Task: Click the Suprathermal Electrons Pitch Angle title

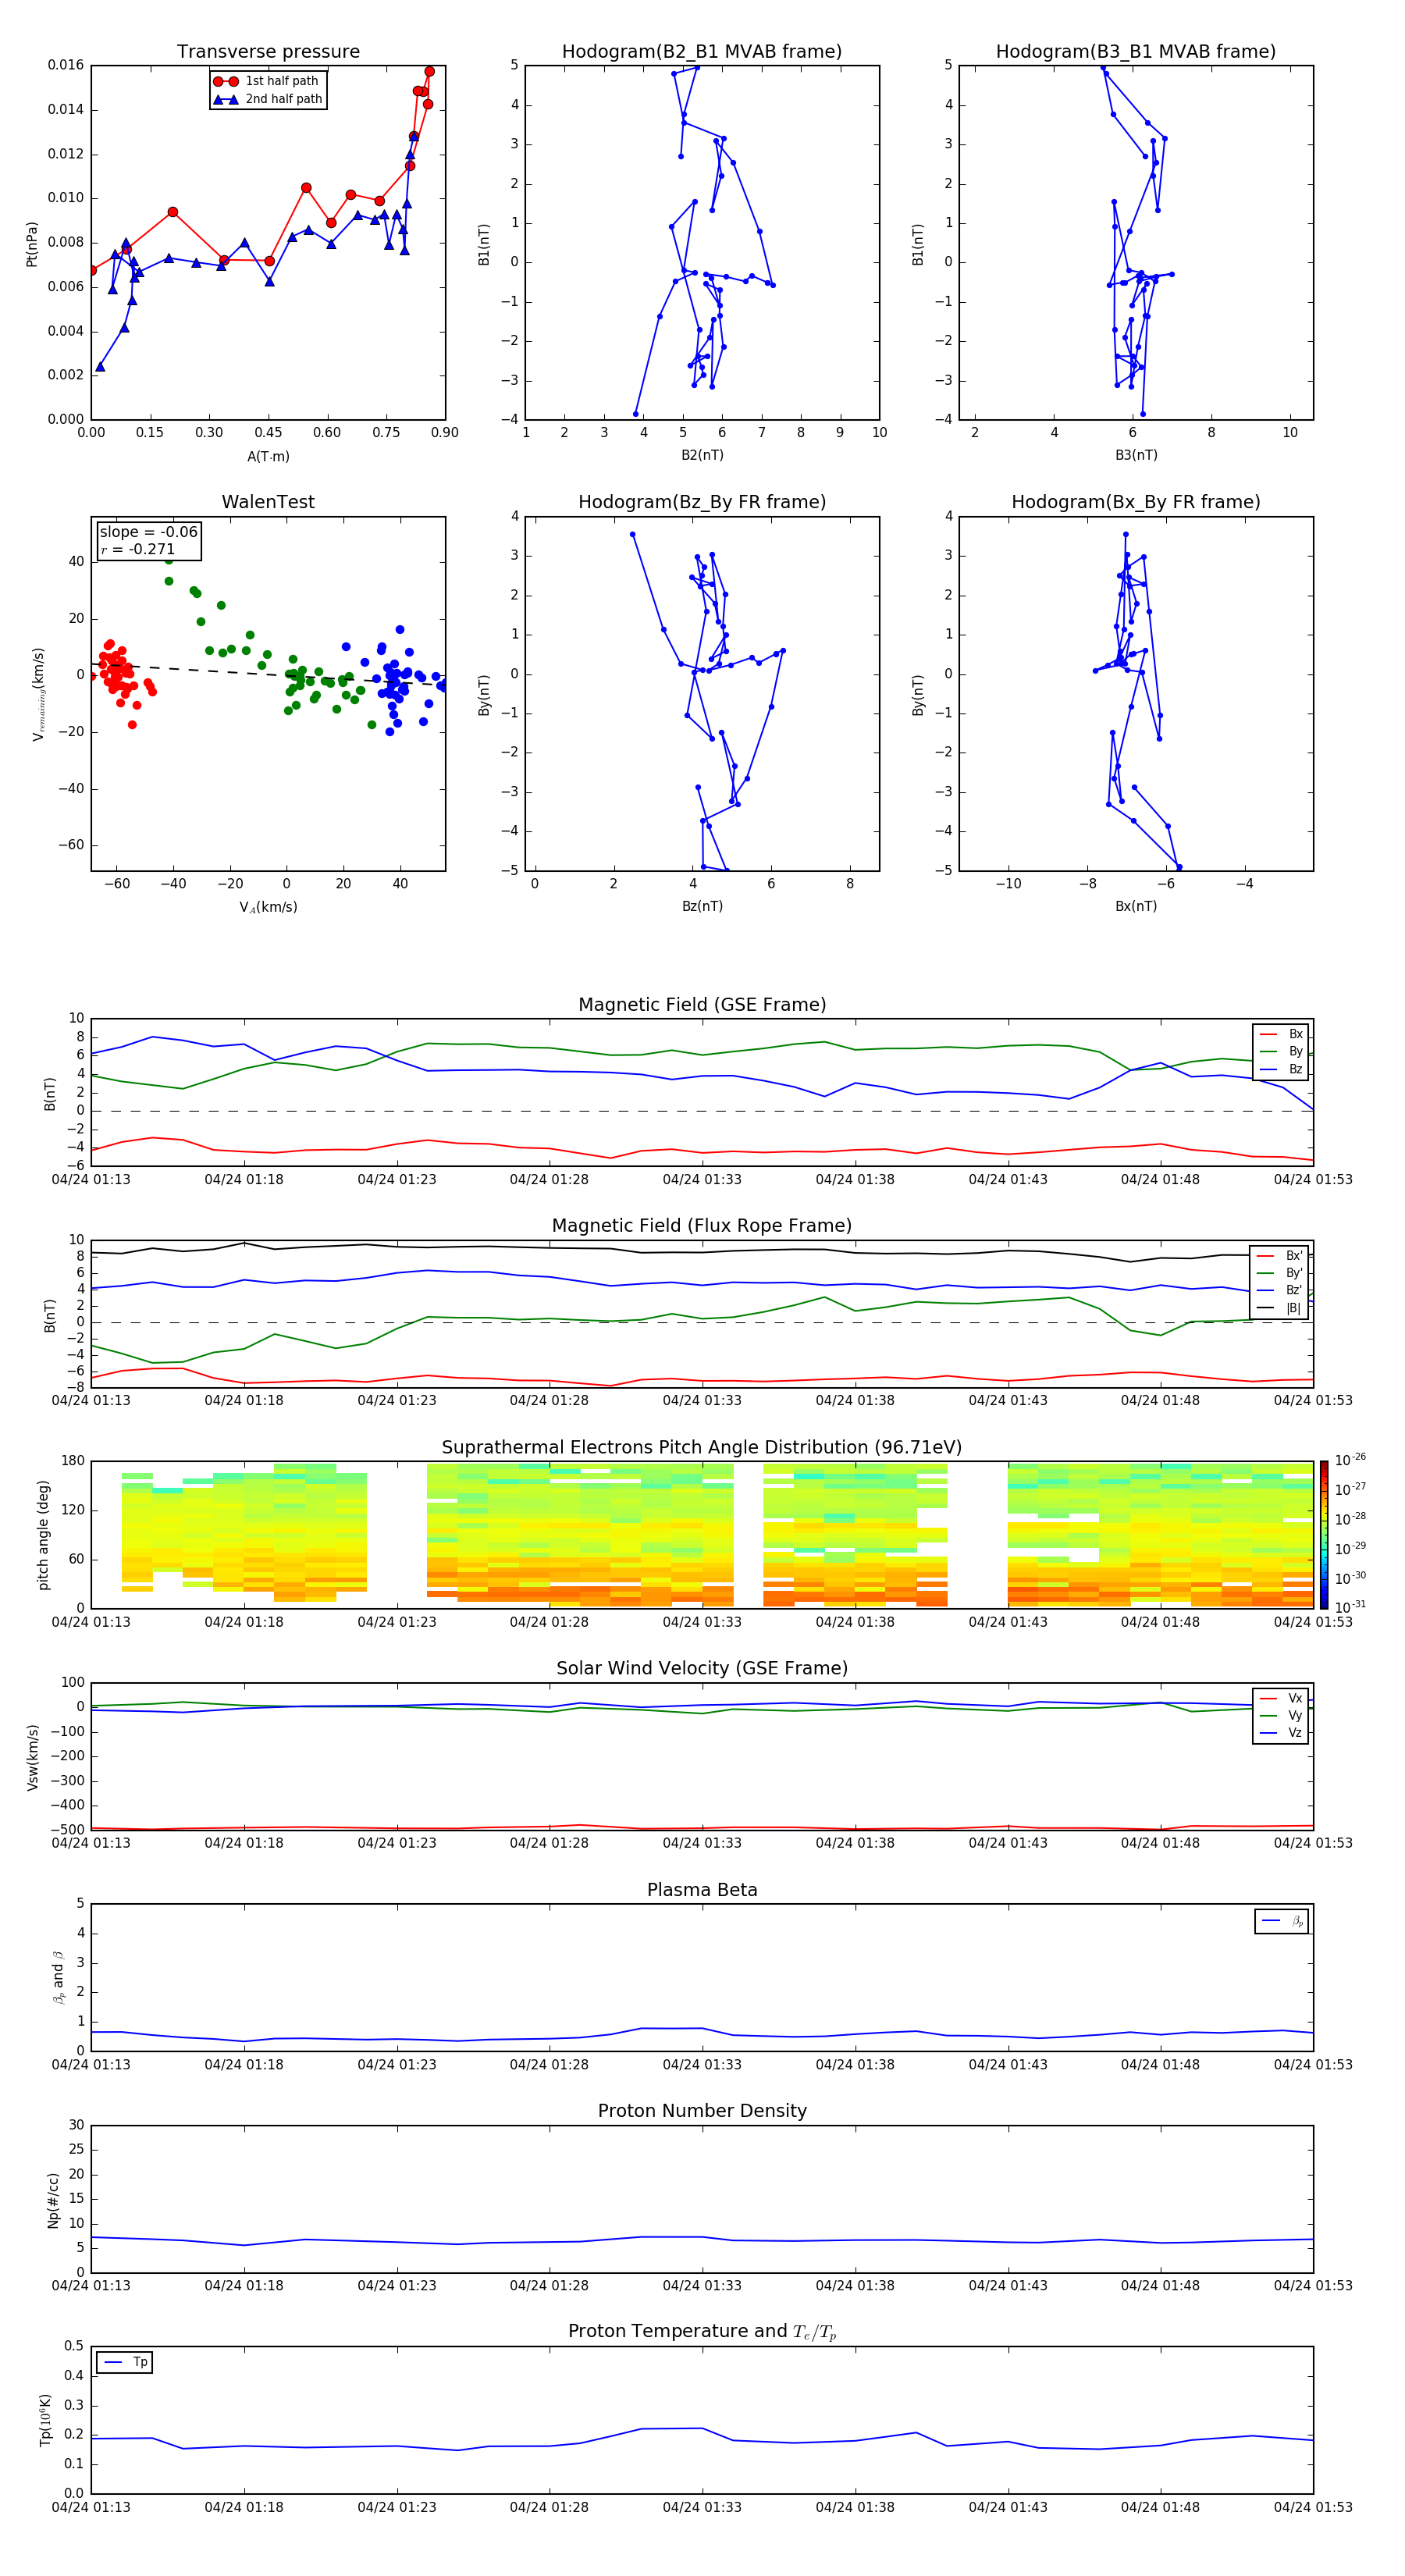Action: 702,1448
